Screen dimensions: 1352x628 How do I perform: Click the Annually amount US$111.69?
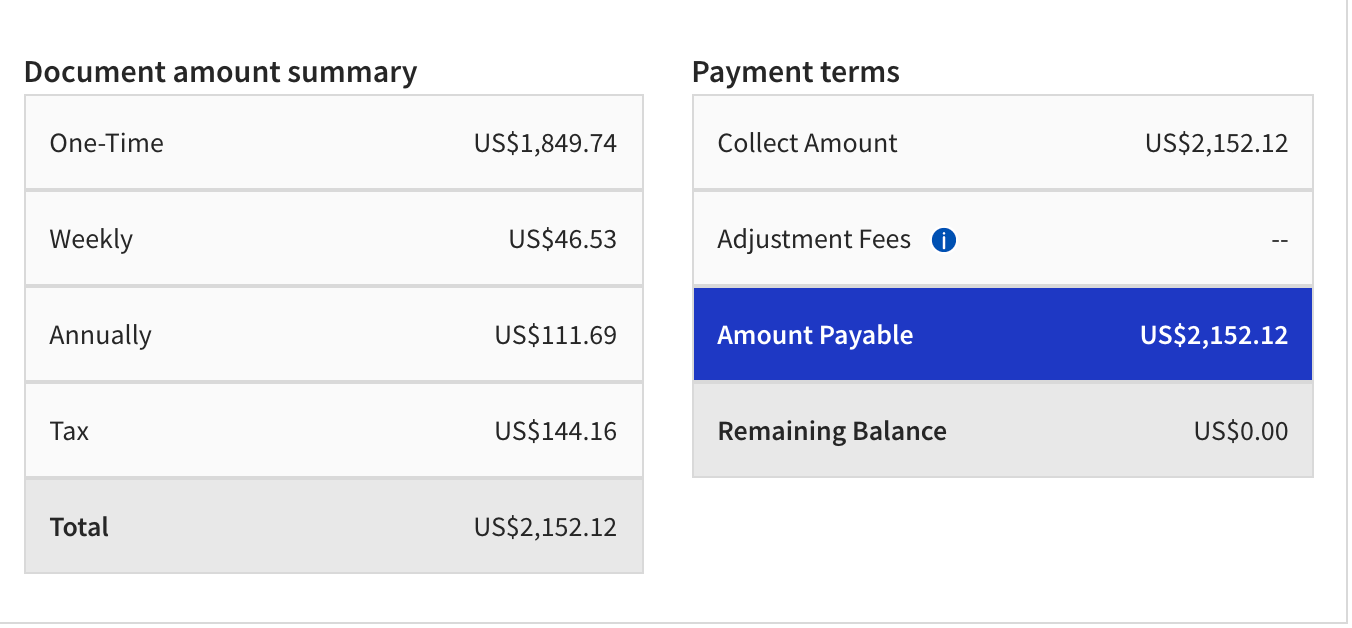coord(556,335)
